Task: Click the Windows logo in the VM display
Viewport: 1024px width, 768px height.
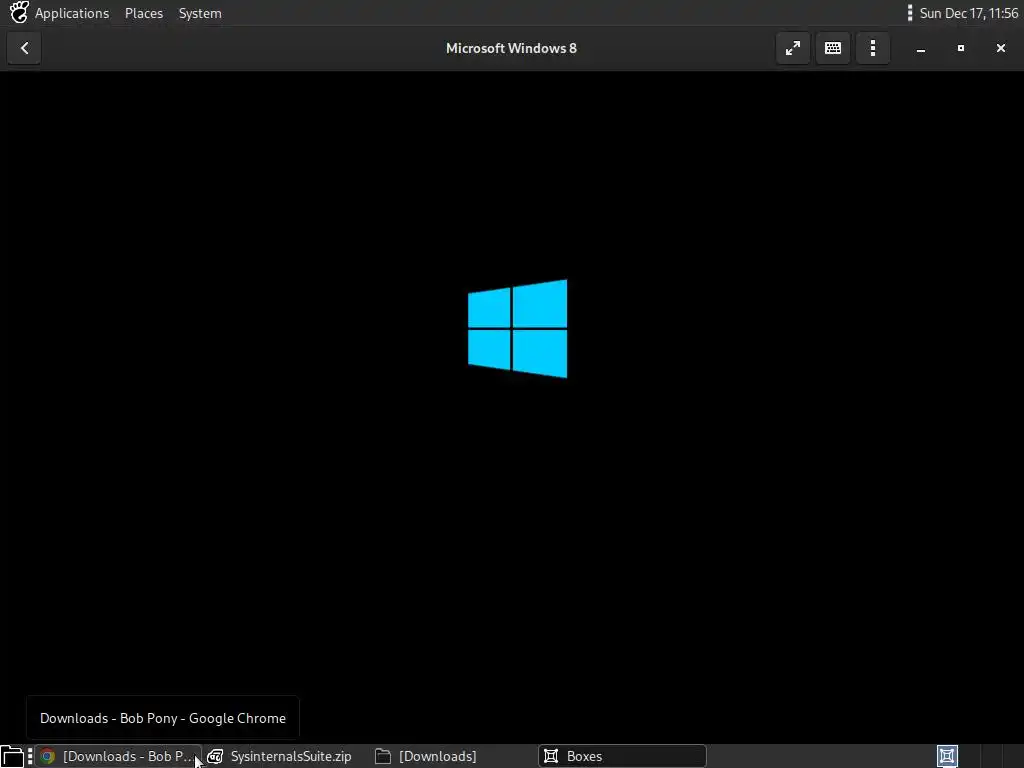Action: [517, 328]
